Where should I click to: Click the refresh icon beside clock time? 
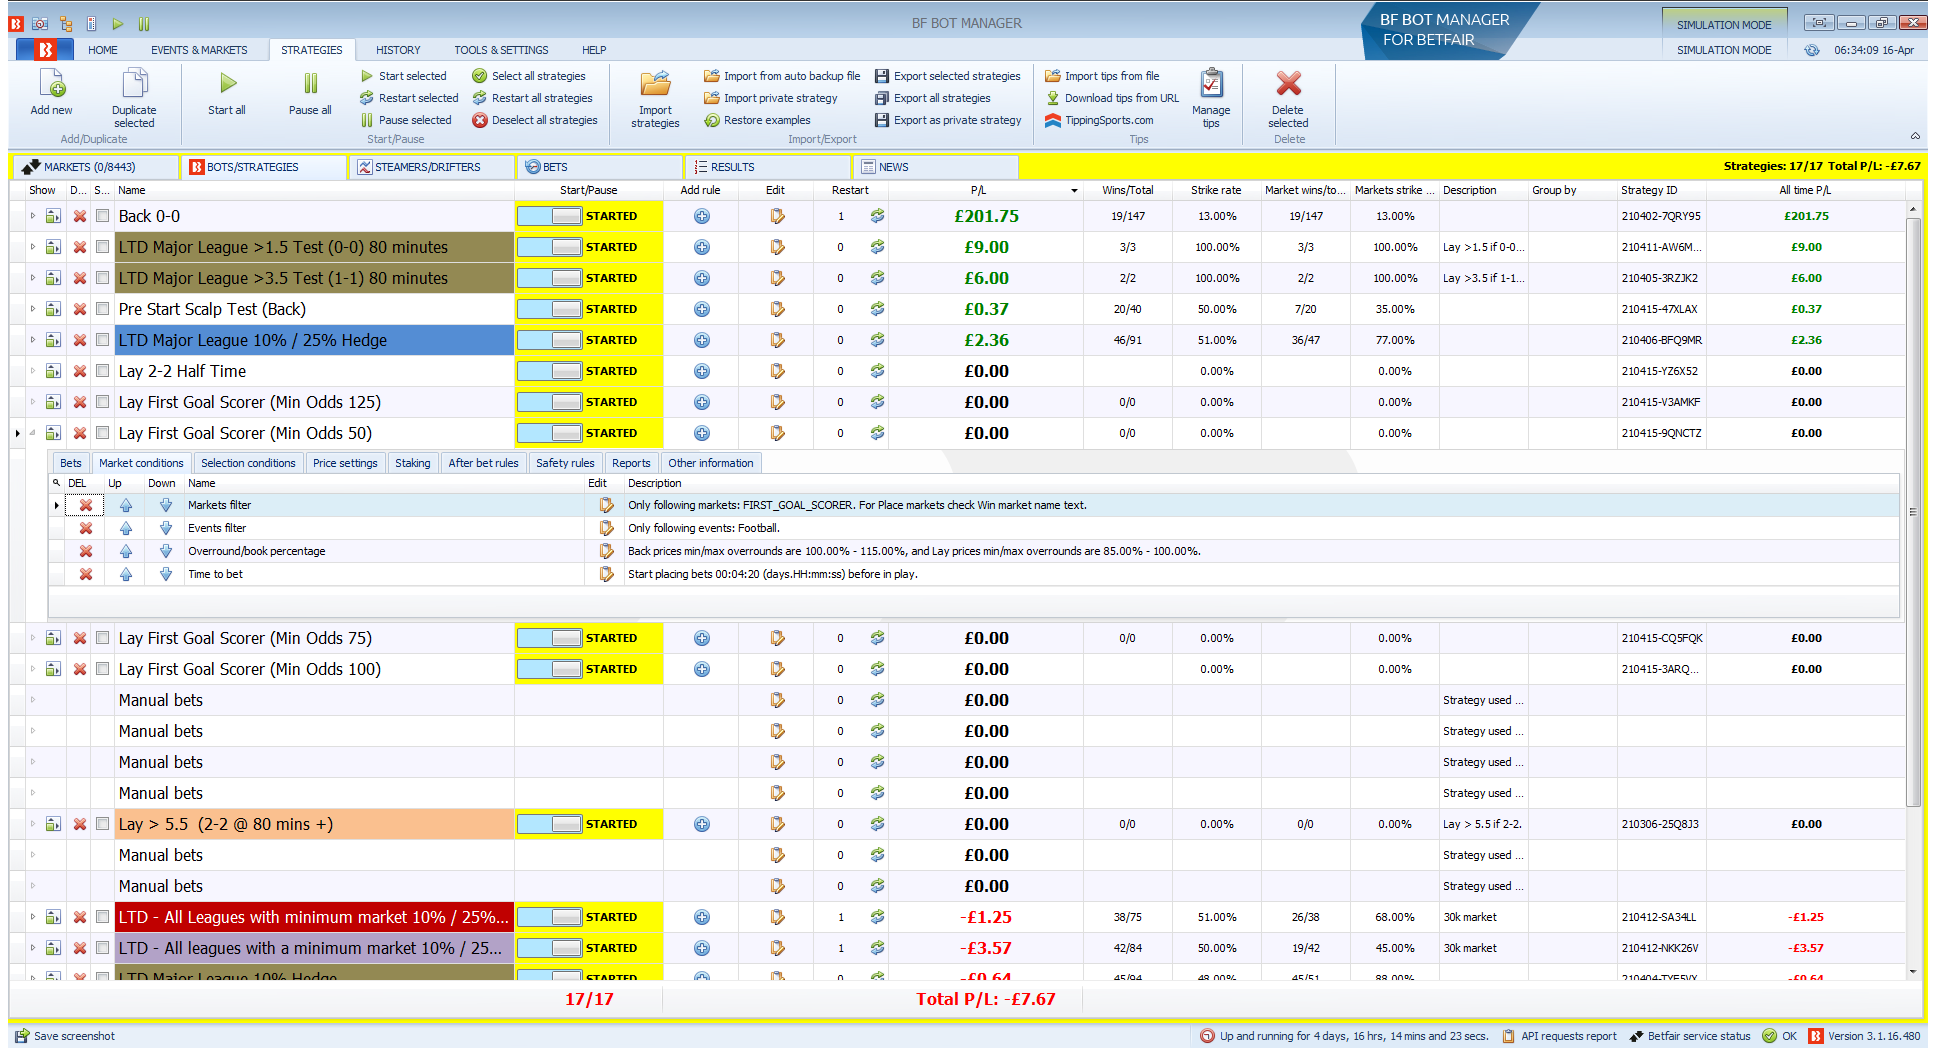[1812, 50]
